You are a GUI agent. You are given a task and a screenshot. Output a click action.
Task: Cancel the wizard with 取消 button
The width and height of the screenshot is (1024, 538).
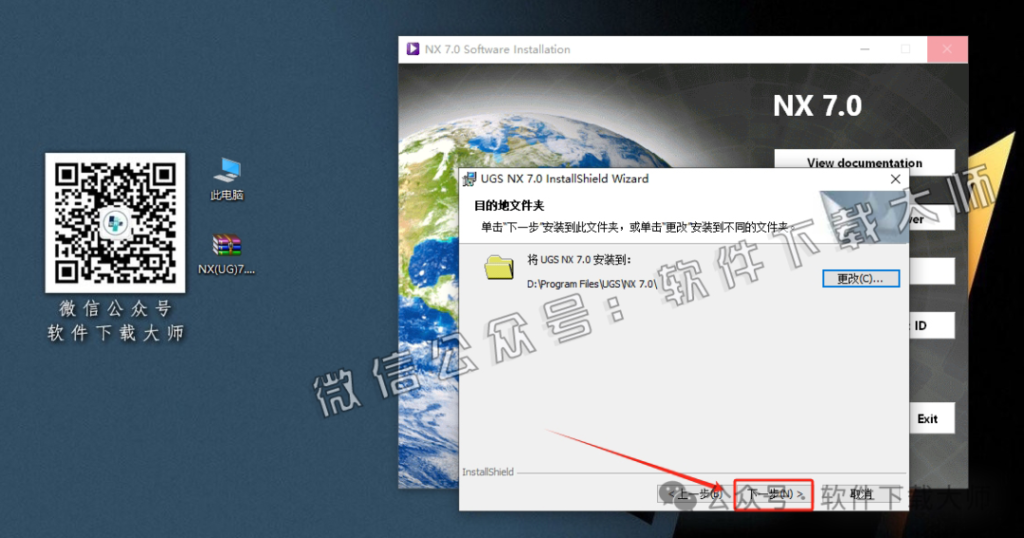(x=861, y=494)
